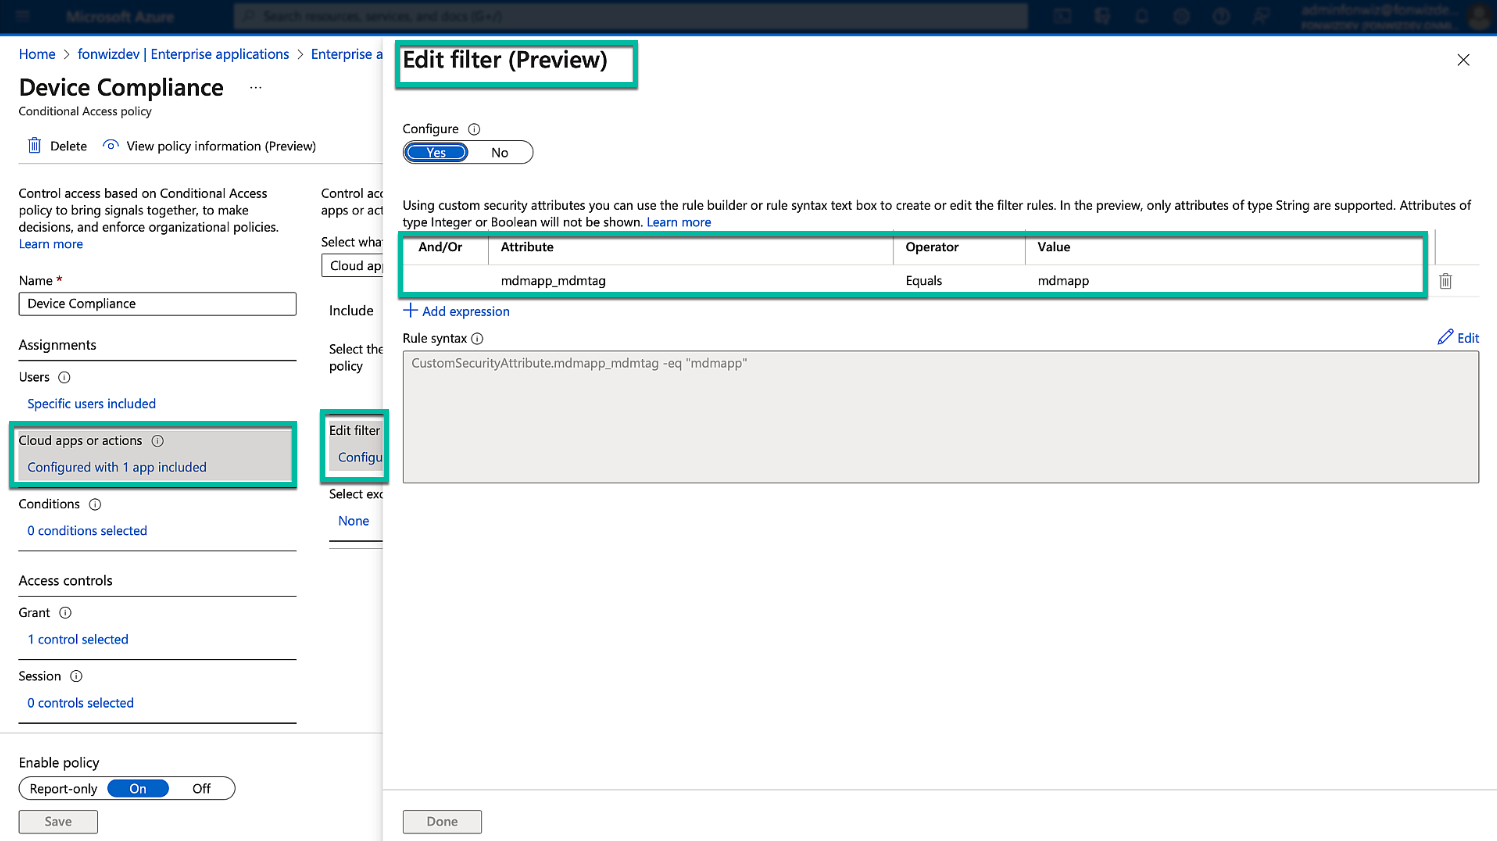Click the info icon next to Rule syntax
1497x841 pixels.
[x=477, y=339]
